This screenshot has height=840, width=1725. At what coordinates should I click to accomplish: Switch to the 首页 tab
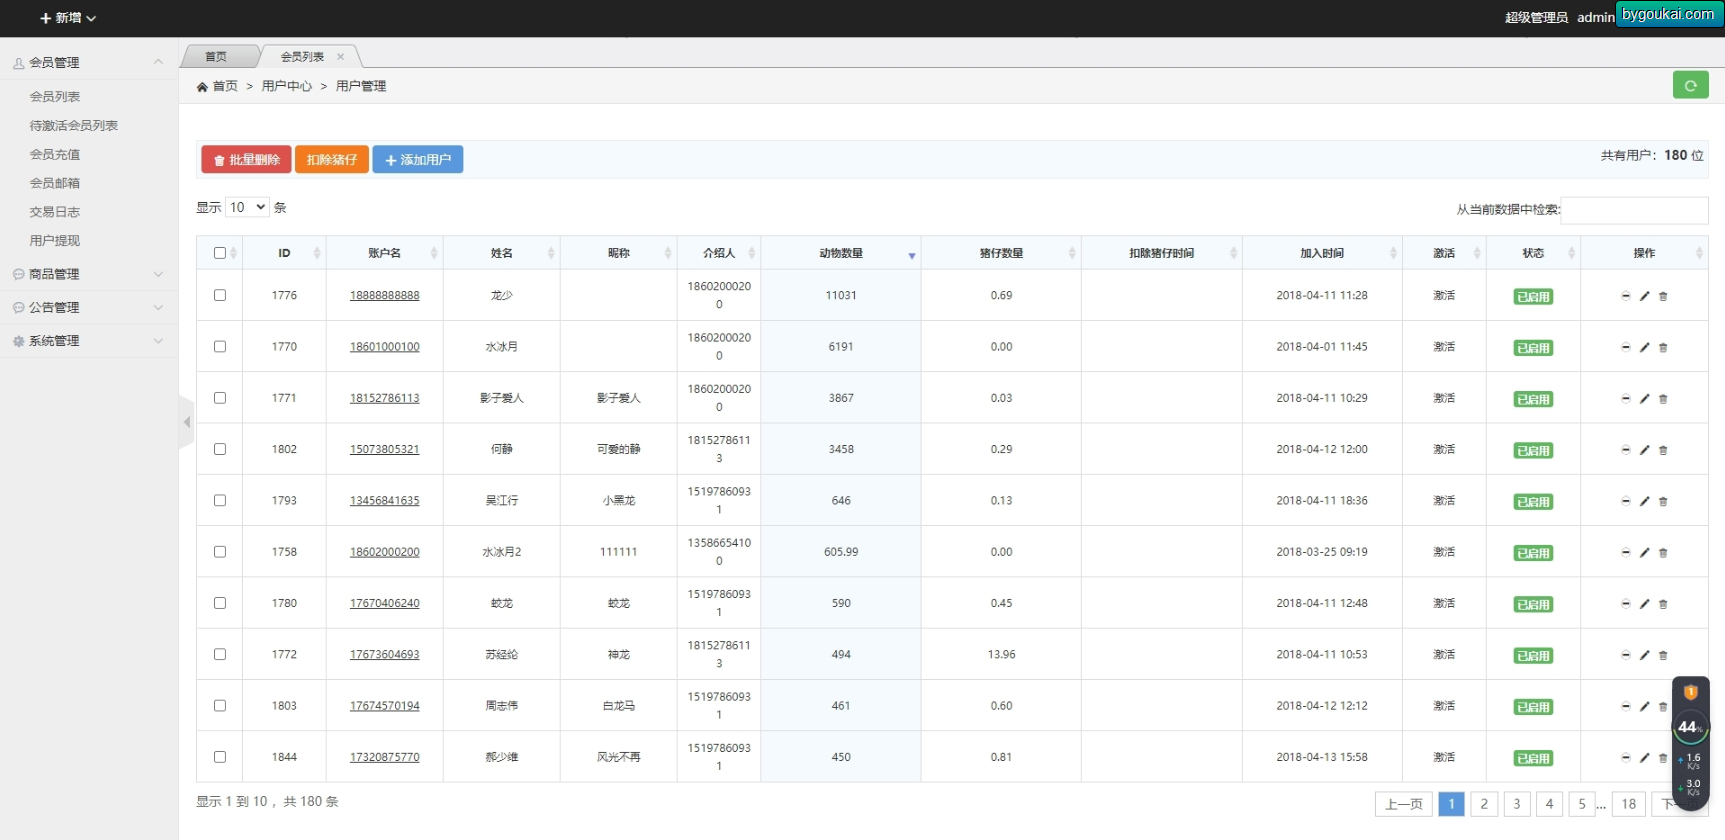click(x=216, y=57)
